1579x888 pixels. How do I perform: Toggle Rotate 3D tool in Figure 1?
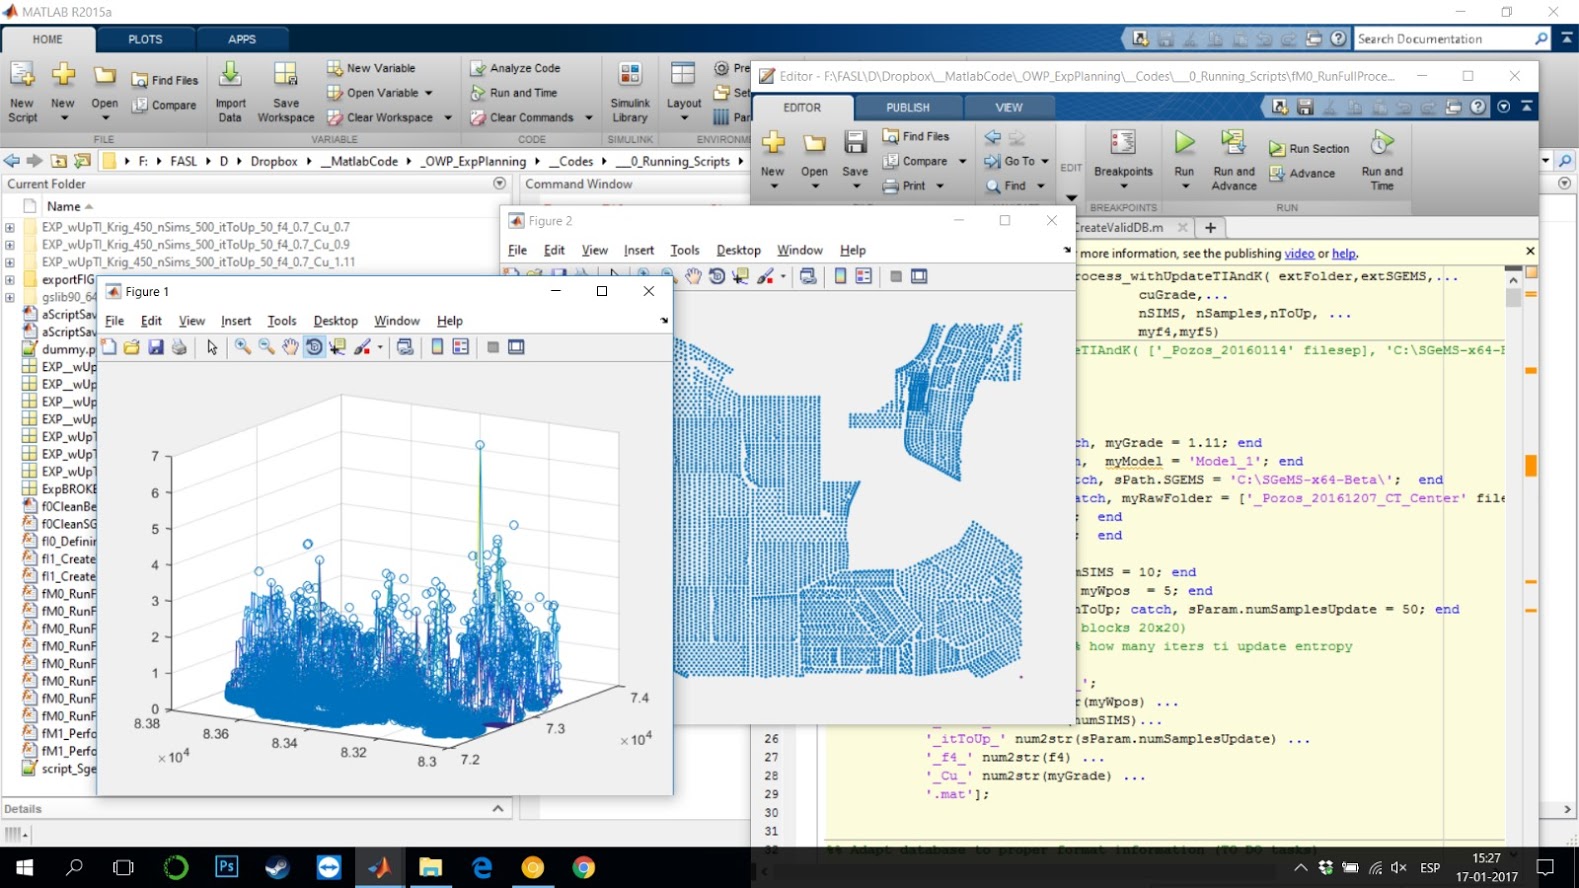click(314, 347)
